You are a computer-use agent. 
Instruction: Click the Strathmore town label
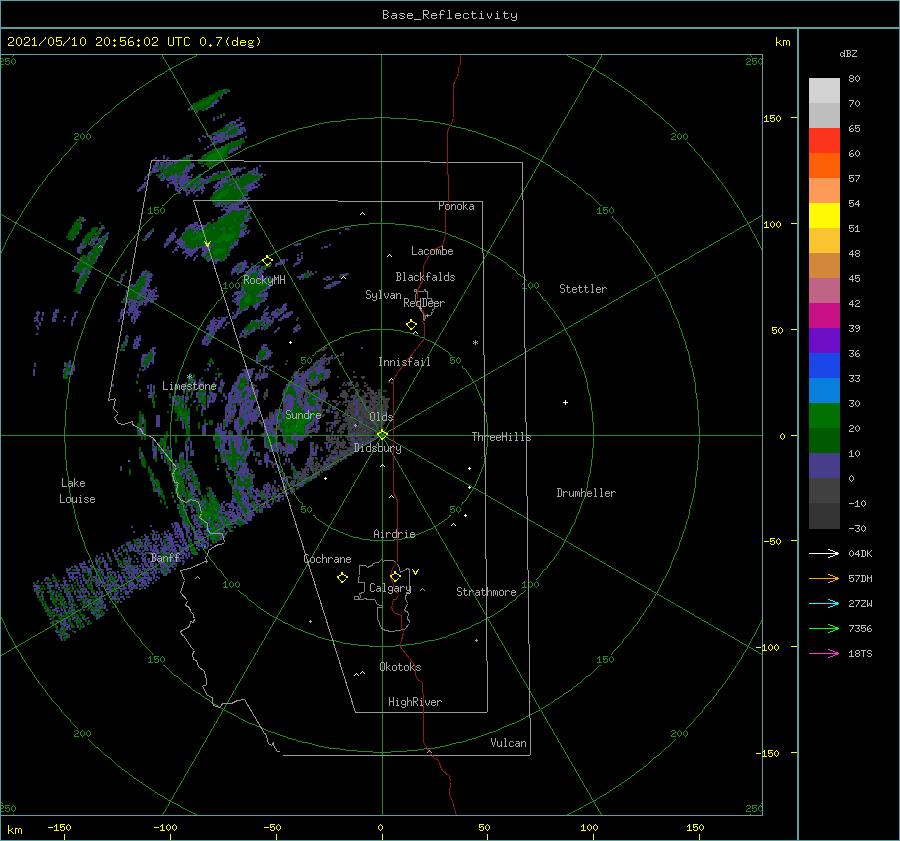coord(486,592)
